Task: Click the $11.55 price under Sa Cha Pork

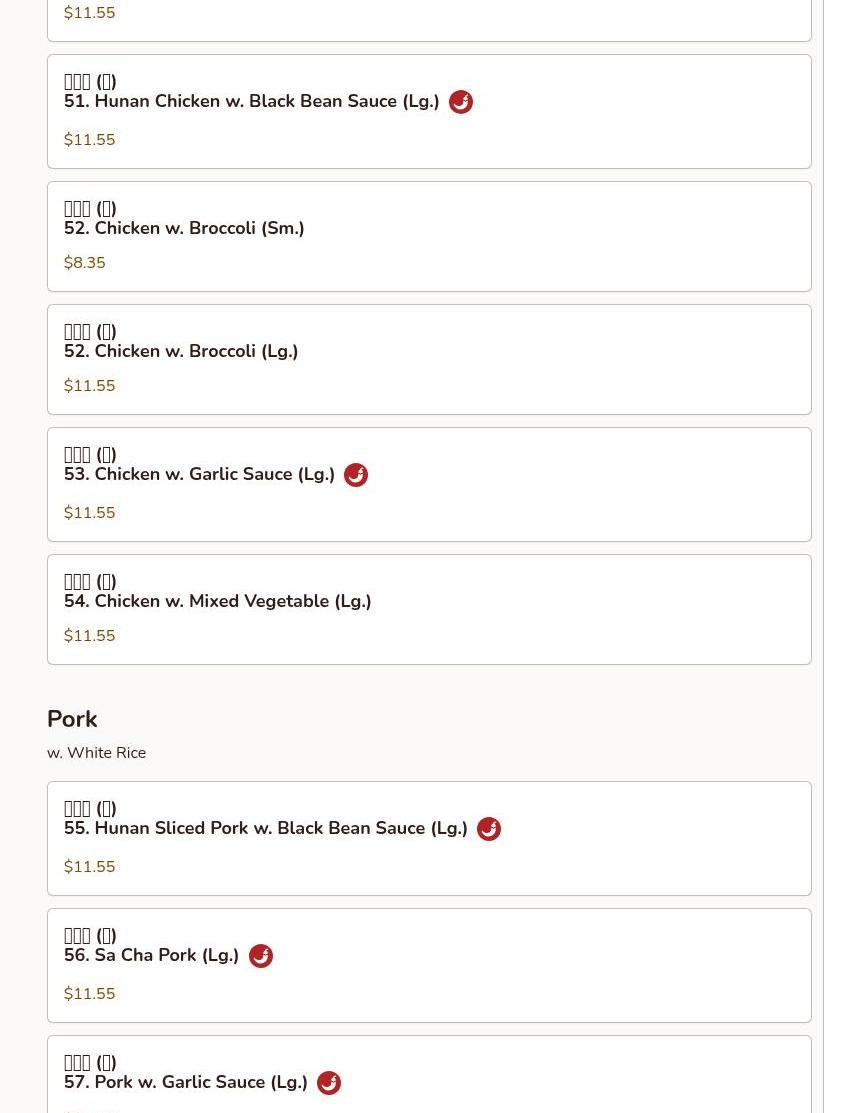Action: point(89,994)
